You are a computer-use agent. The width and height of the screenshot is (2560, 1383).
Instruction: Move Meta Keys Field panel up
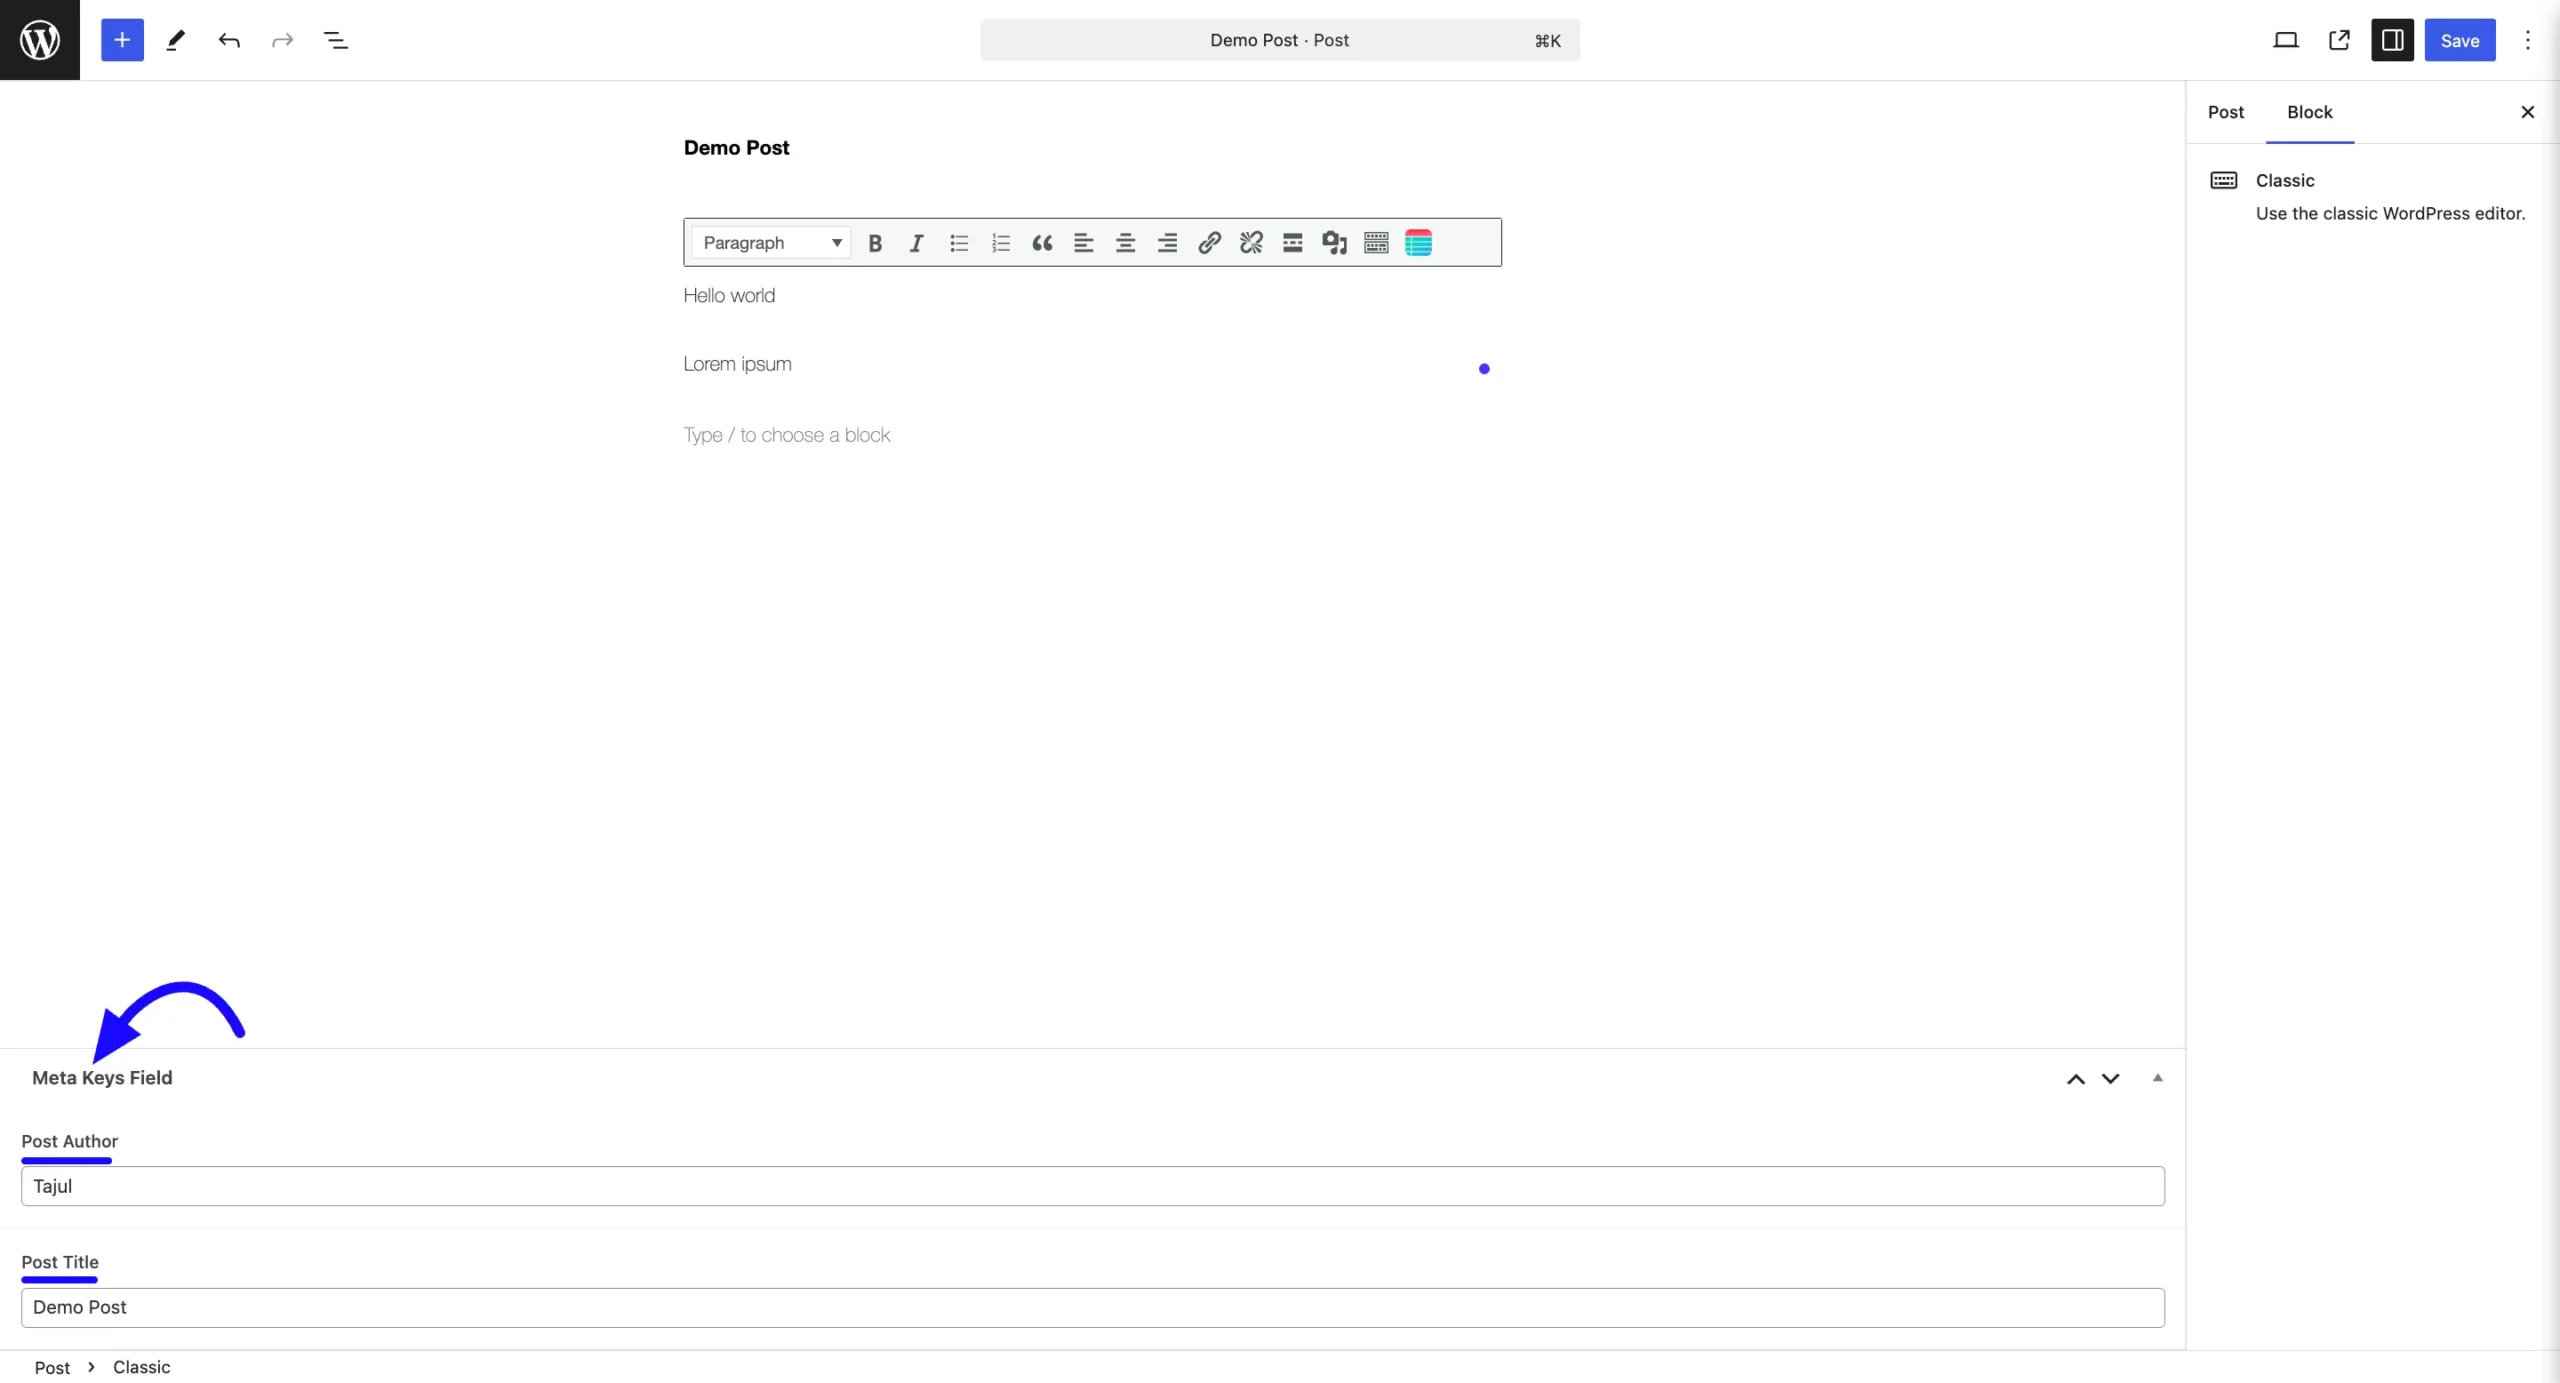(2076, 1078)
